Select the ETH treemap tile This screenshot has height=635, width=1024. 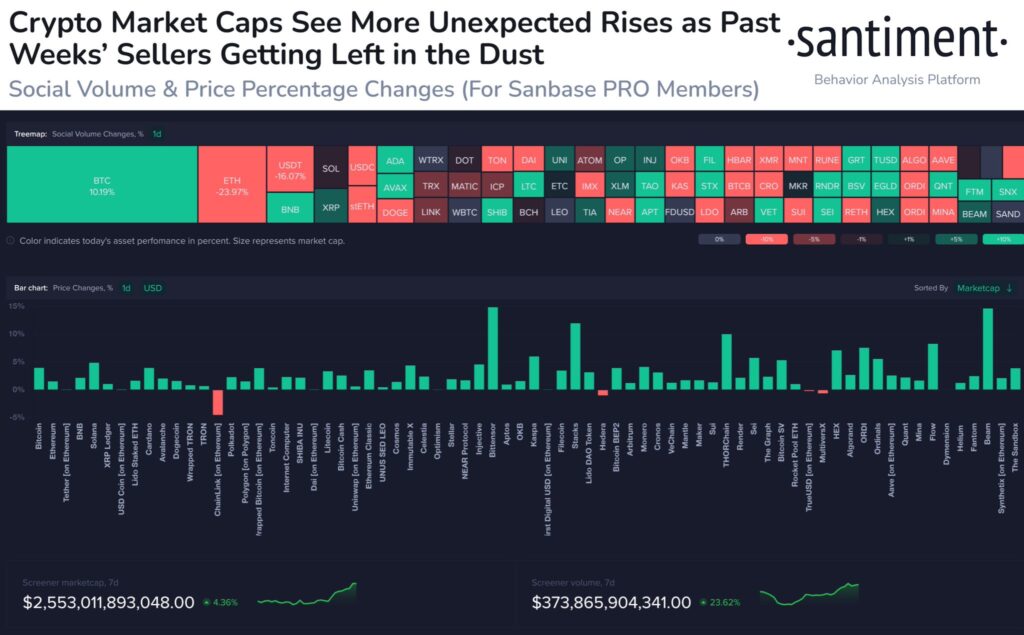point(232,184)
